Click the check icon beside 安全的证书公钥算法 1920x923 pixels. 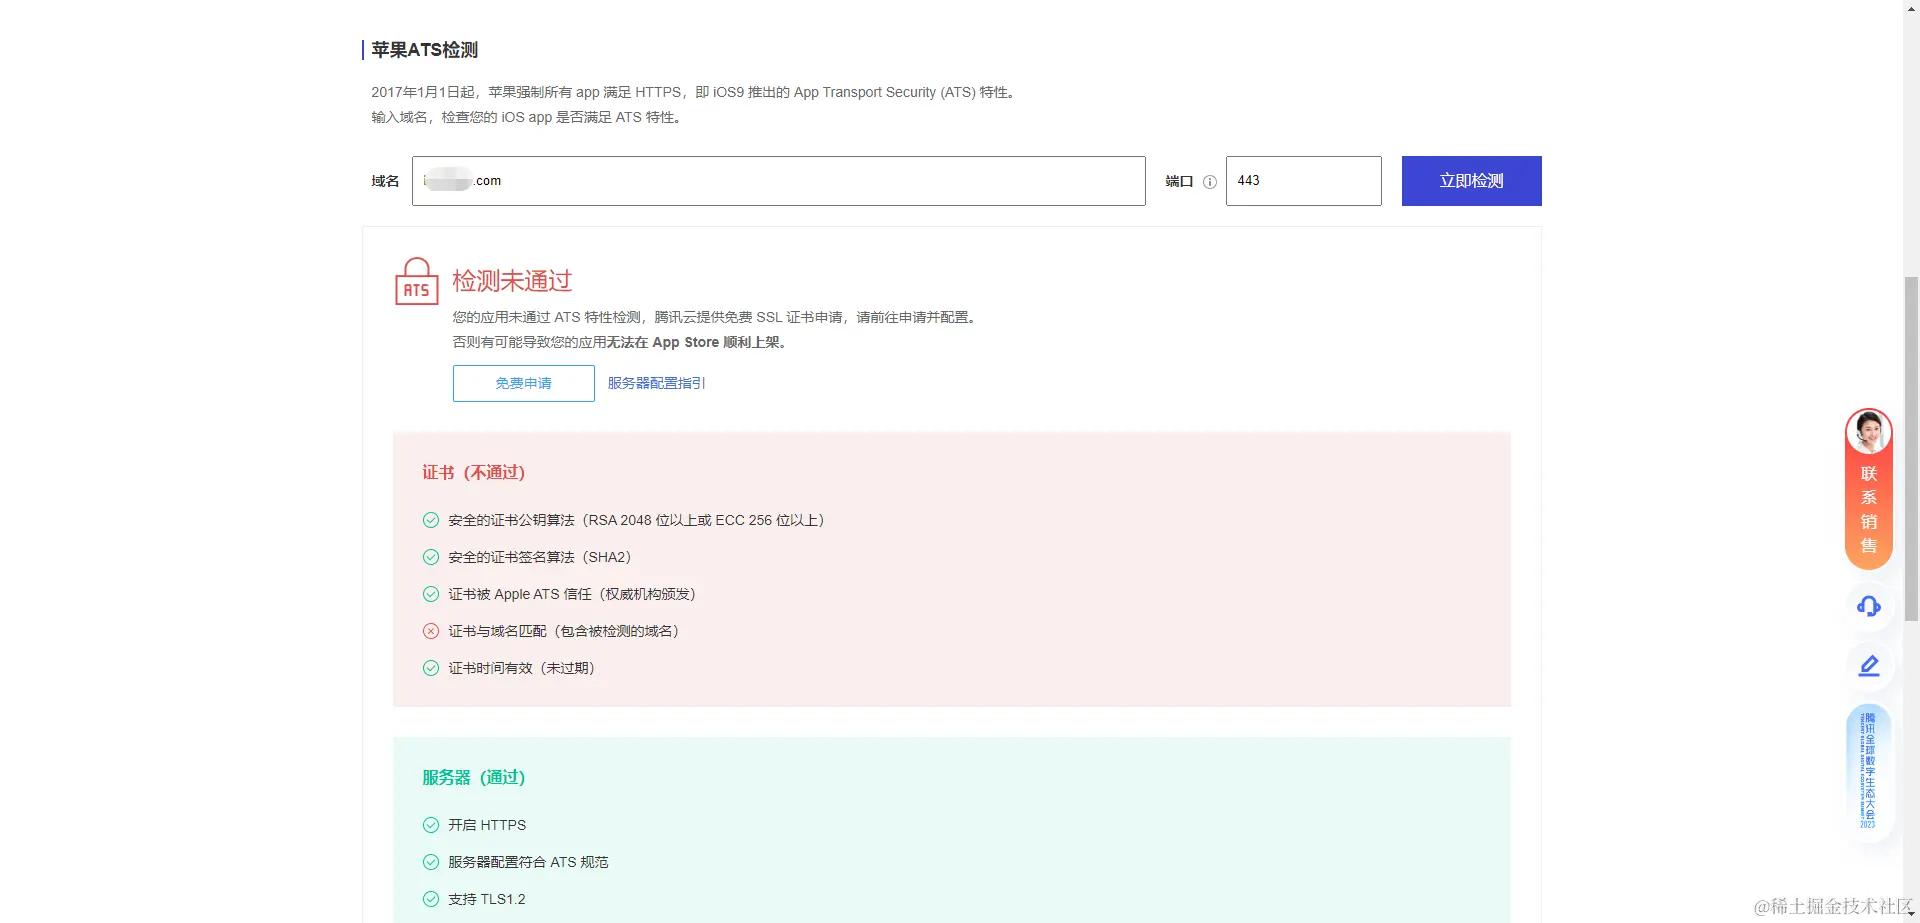pyautogui.click(x=431, y=520)
